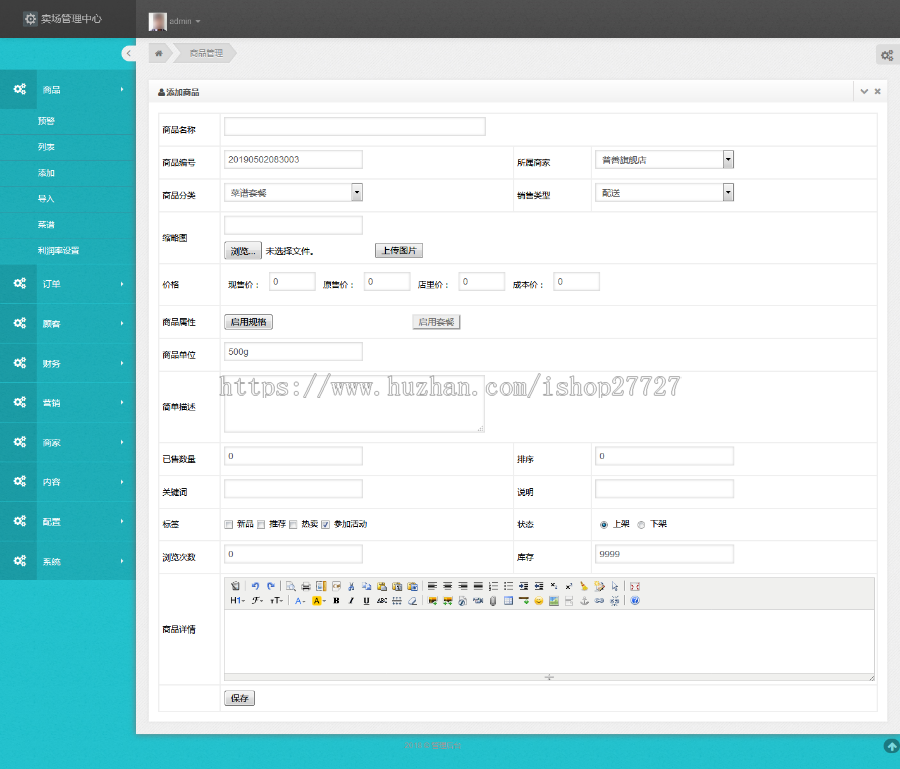Screen dimensions: 900x769
Task: Check the 新品 tag checkbox
Action: 228,525
